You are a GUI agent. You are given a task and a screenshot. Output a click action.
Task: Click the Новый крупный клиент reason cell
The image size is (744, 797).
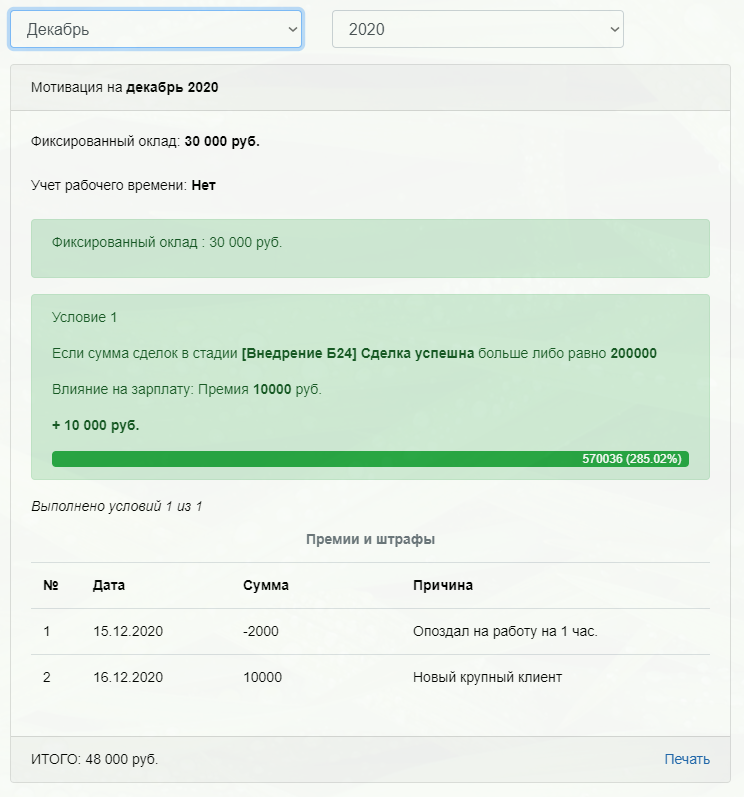[487, 677]
